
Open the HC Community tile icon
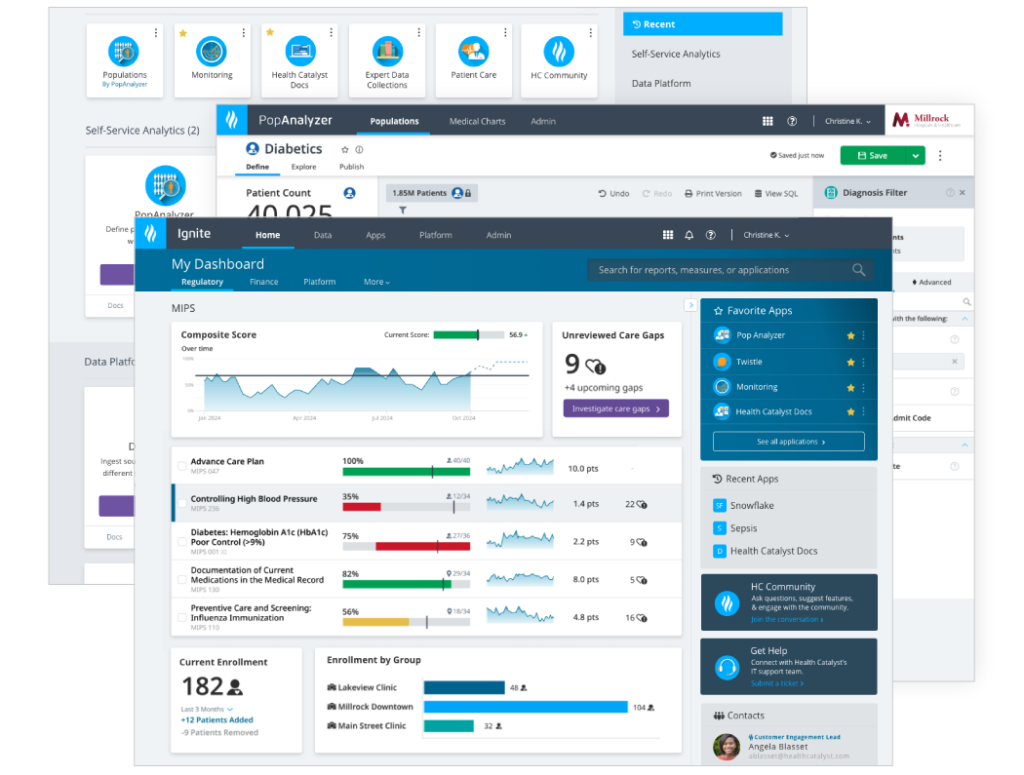[559, 52]
